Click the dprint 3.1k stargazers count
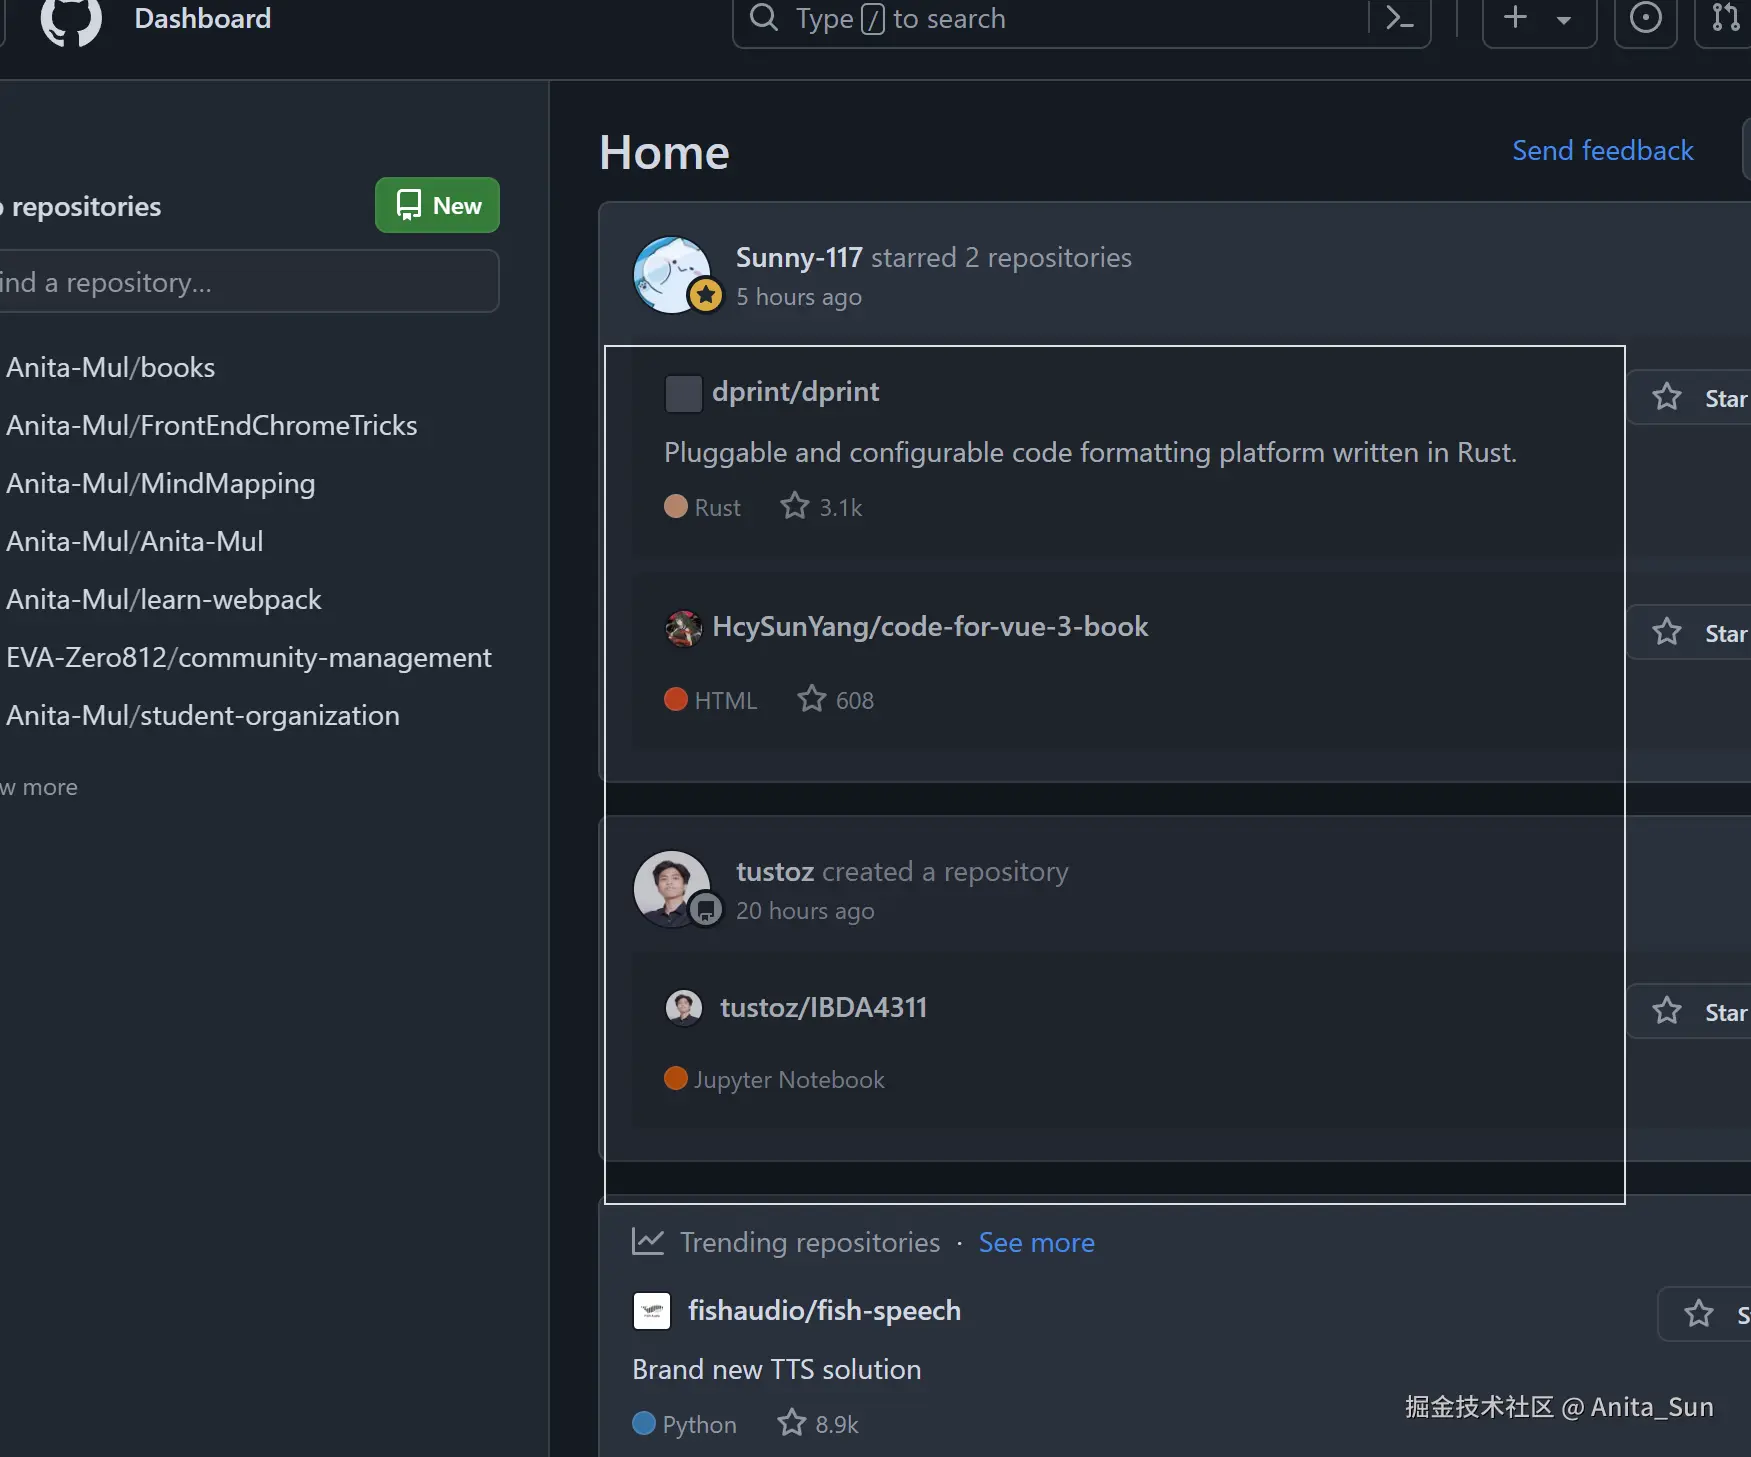Image resolution: width=1751 pixels, height=1457 pixels. [822, 507]
